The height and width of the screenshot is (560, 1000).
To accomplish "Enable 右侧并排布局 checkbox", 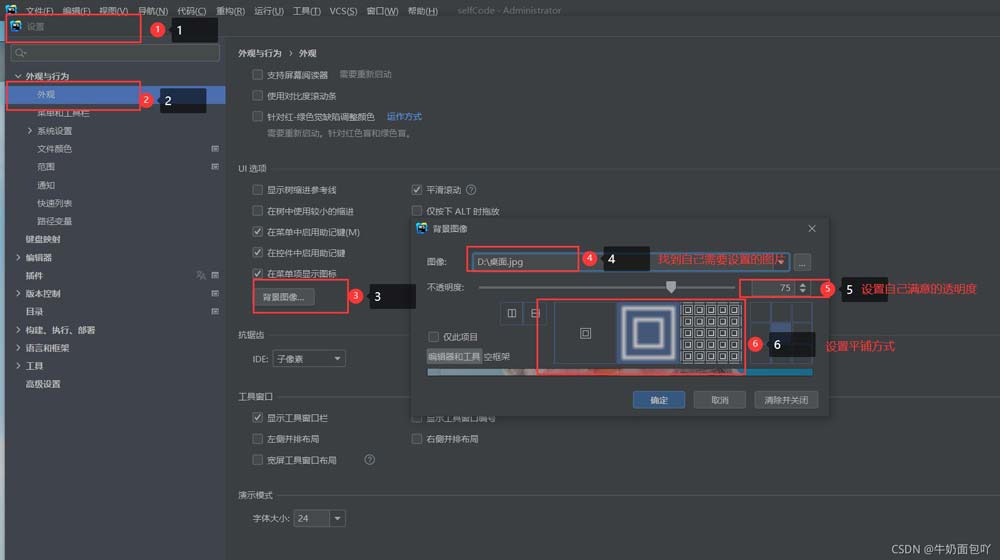I will coord(416,439).
